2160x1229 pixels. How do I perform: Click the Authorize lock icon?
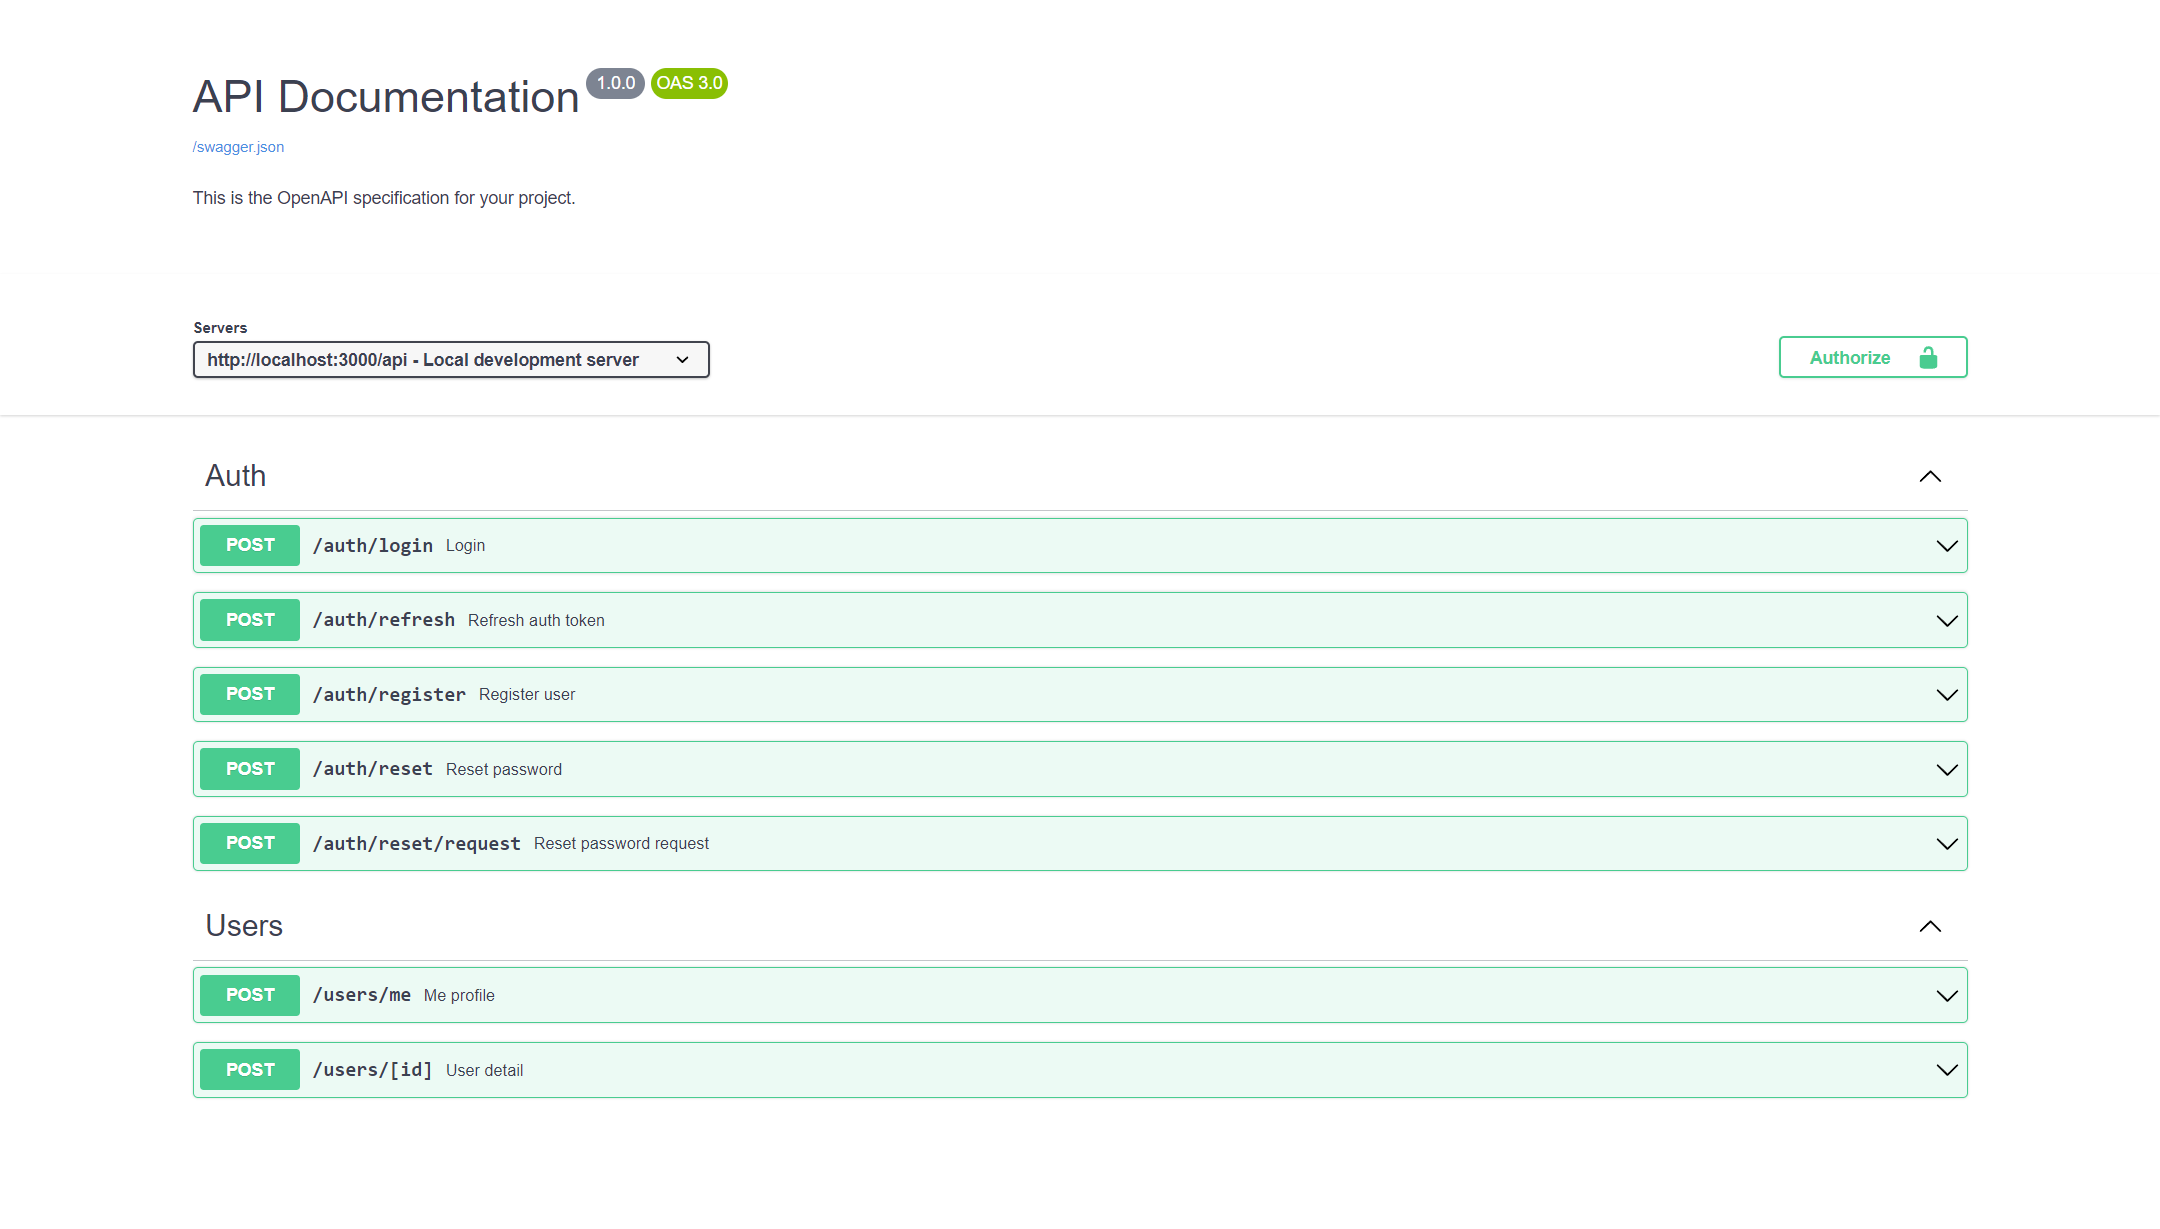click(x=1928, y=358)
